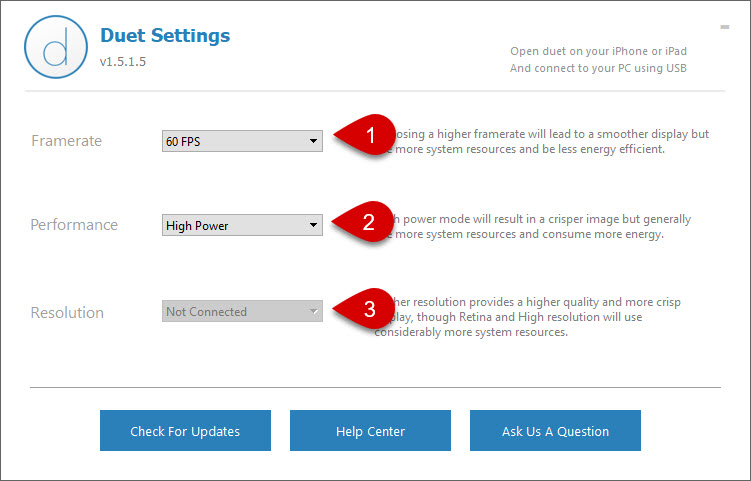This screenshot has width=751, height=481.
Task: Open the Framerate dropdown showing 60 FPS
Action: click(x=242, y=141)
